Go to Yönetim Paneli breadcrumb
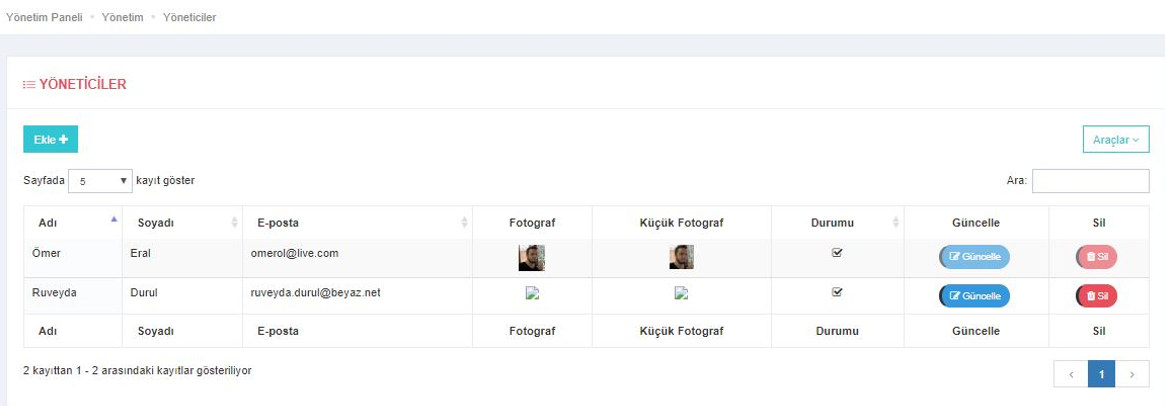This screenshot has width=1165, height=406. click(x=44, y=16)
